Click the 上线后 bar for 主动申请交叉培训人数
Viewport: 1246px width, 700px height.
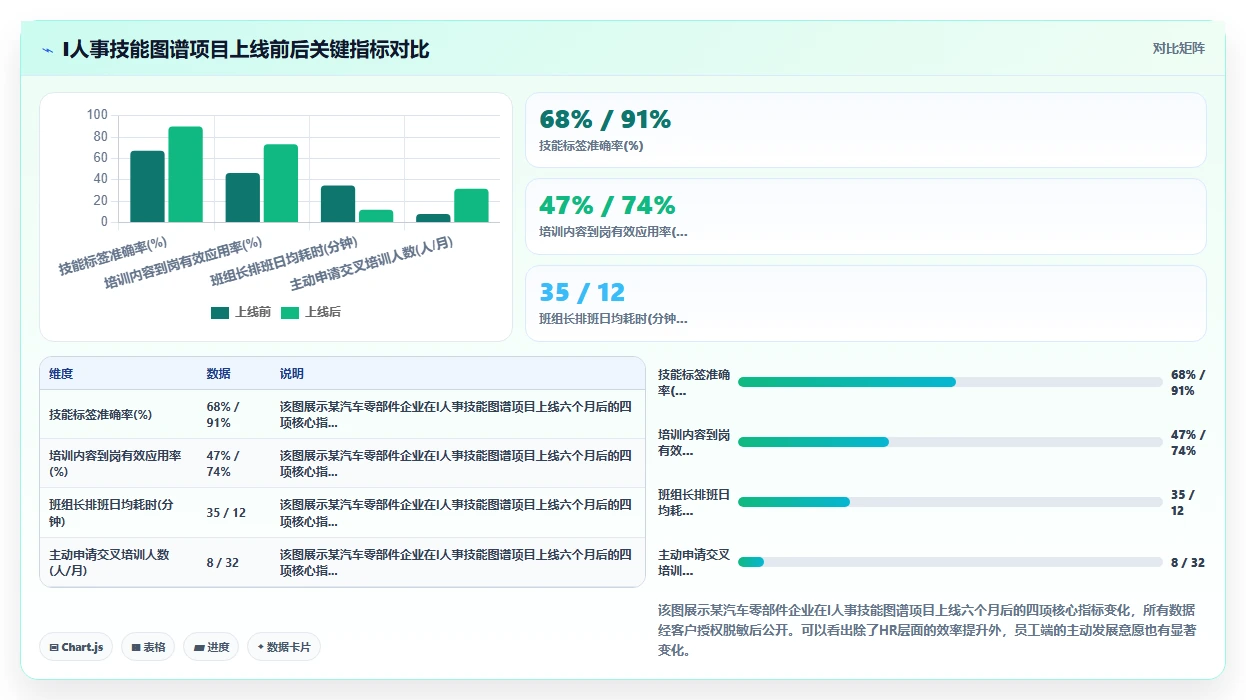[471, 205]
